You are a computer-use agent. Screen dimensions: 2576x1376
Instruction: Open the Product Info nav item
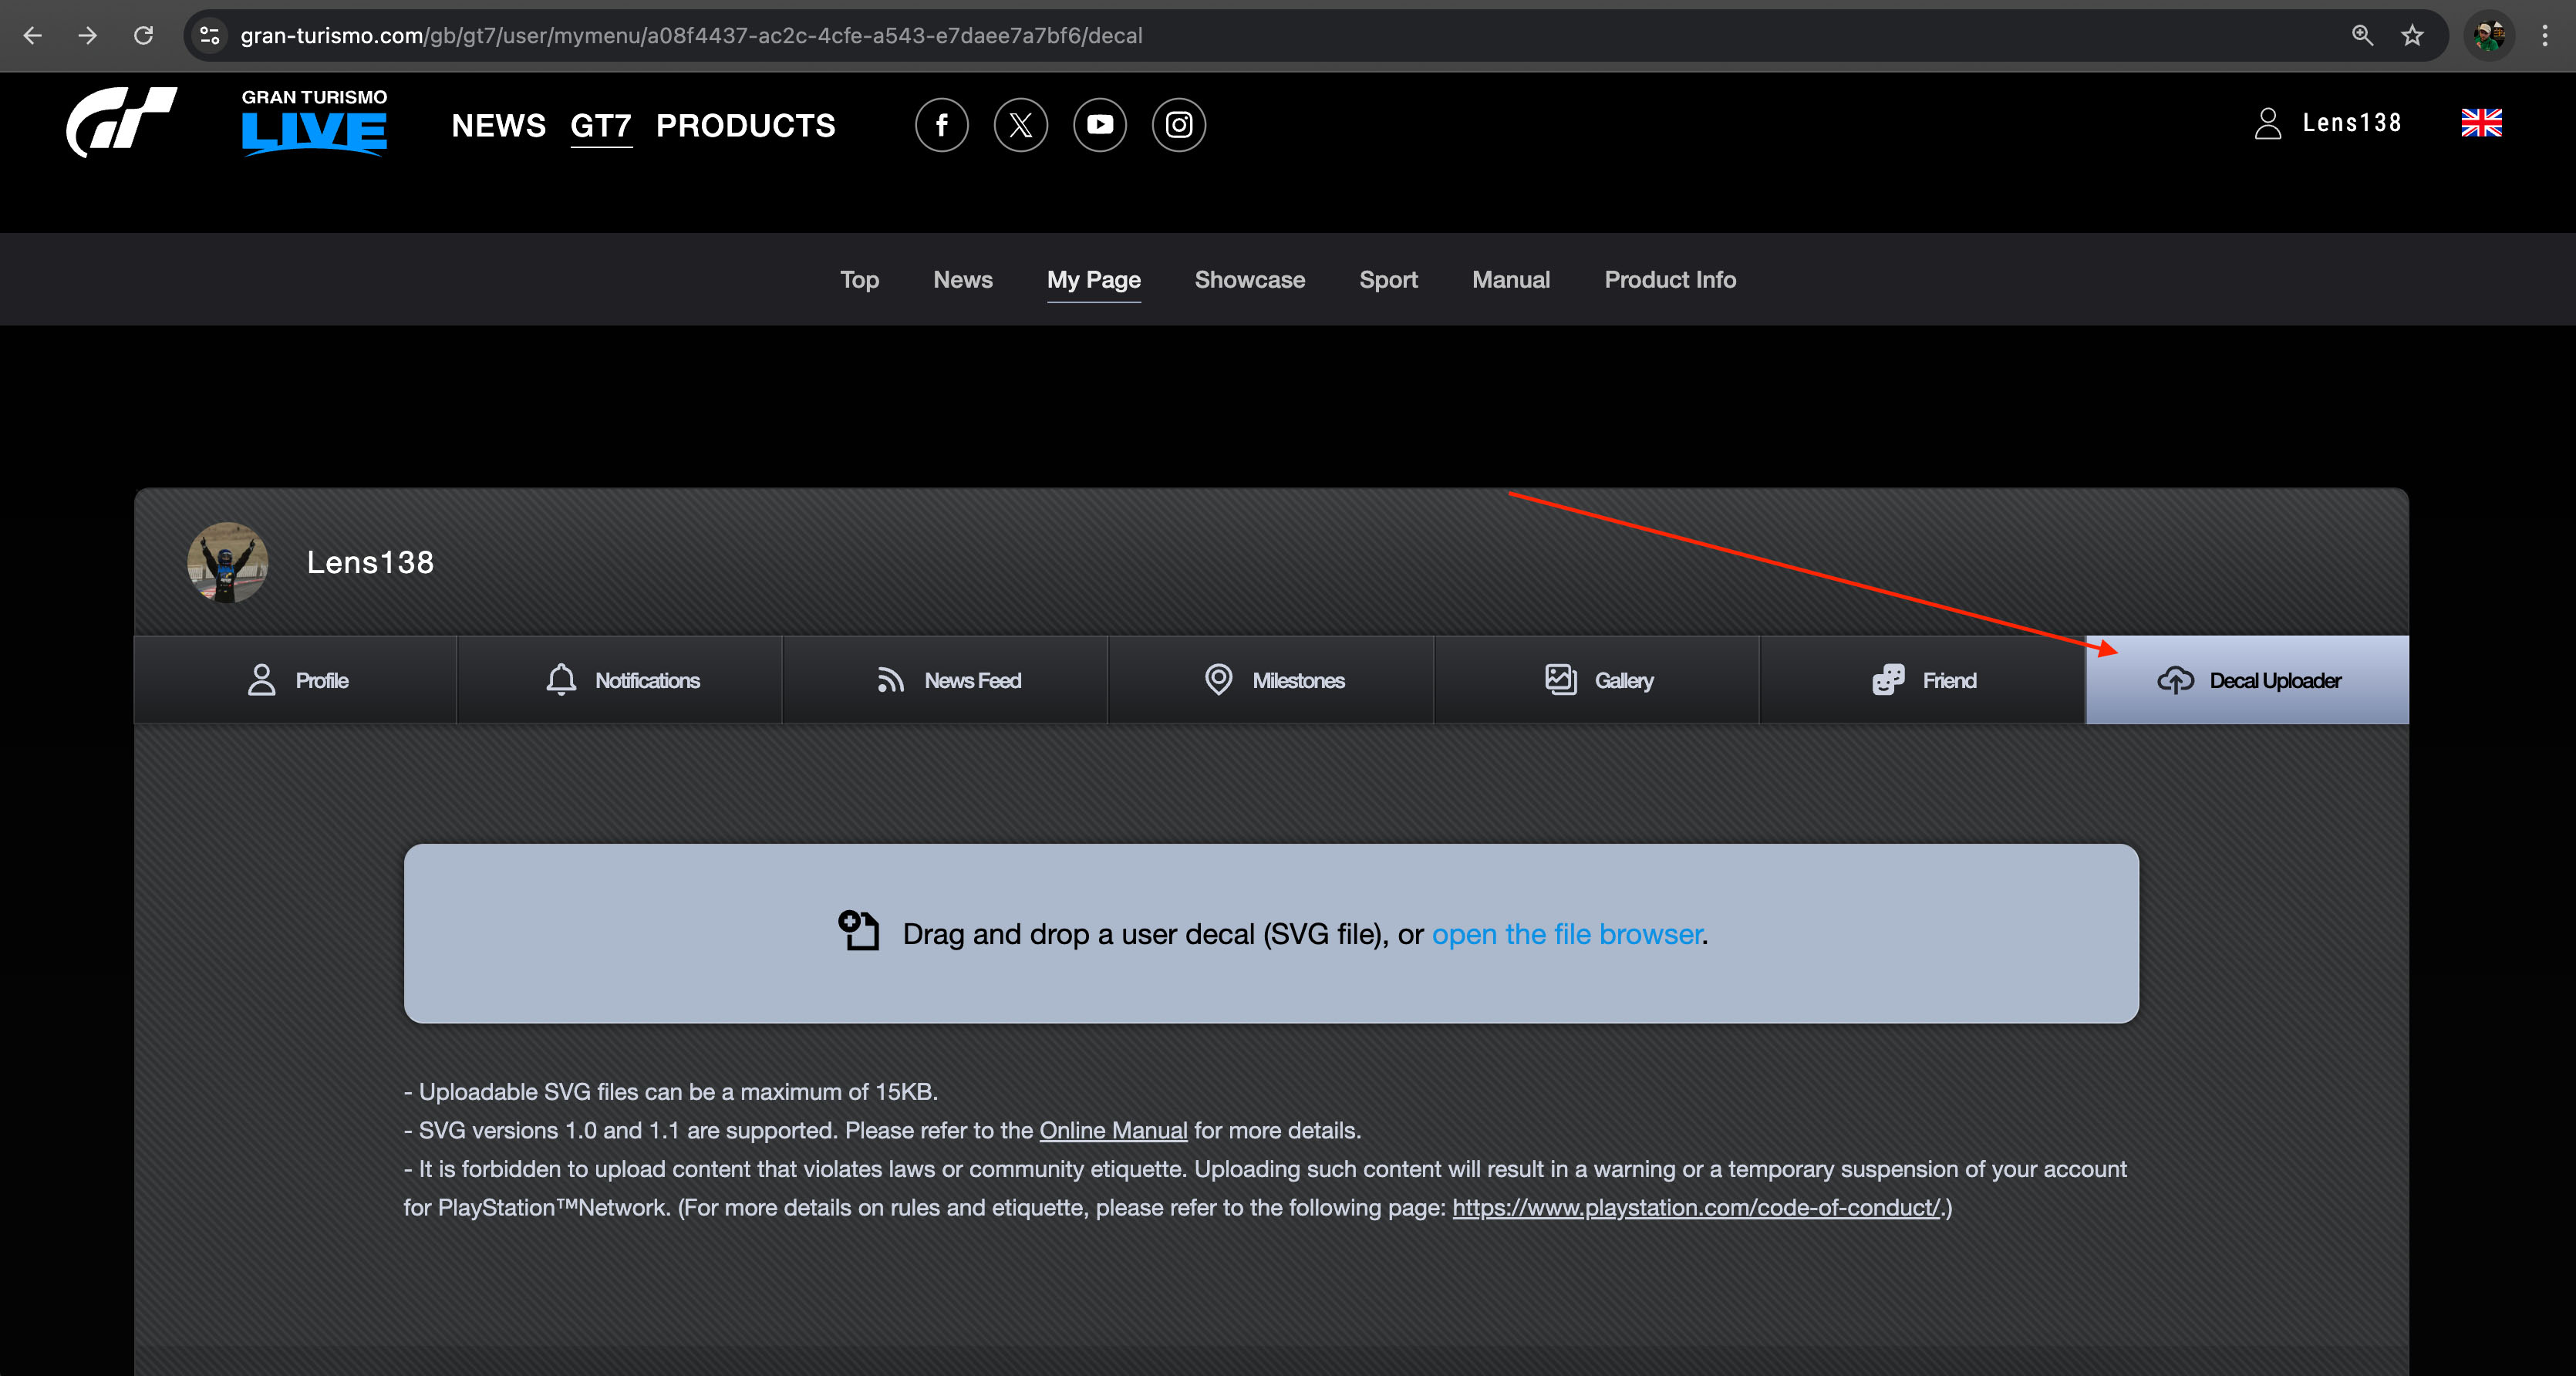click(1670, 280)
